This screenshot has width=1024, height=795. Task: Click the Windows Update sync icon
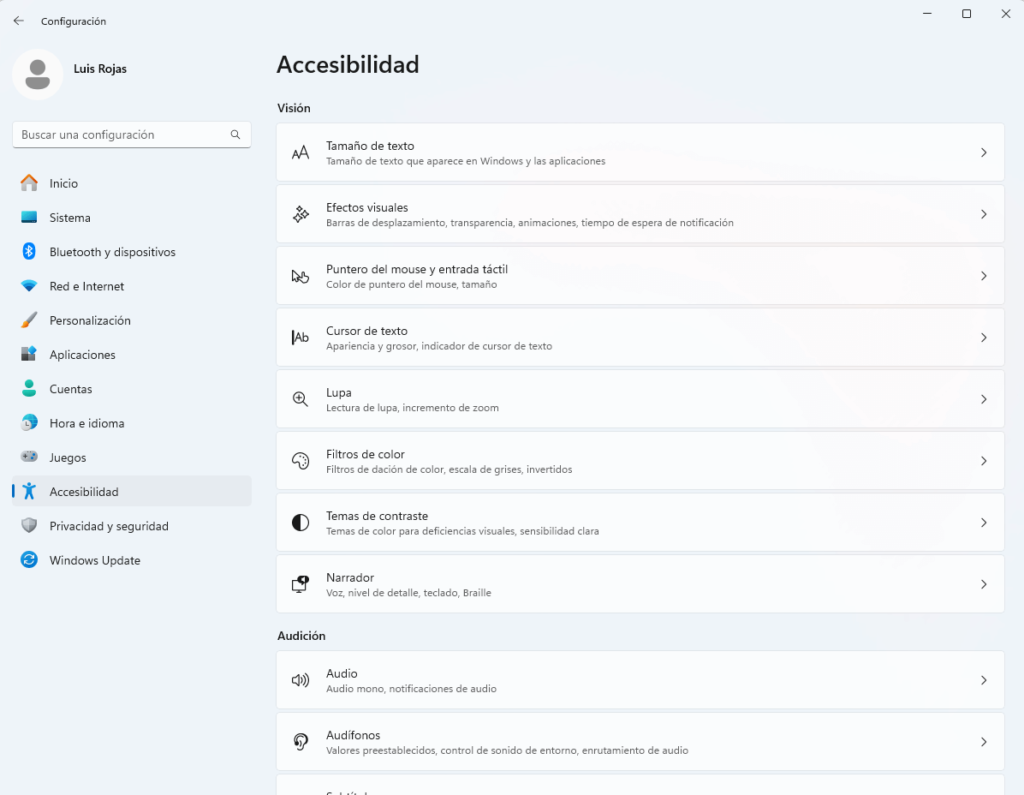(29, 560)
